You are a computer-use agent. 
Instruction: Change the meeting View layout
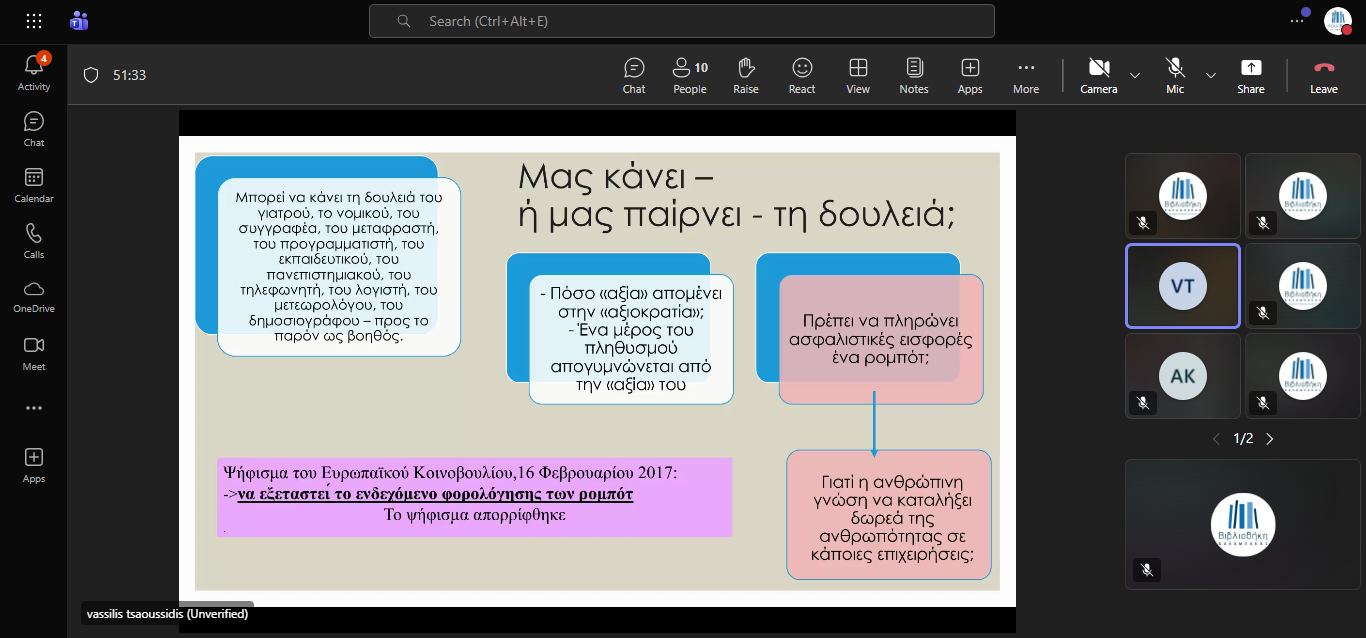(858, 76)
